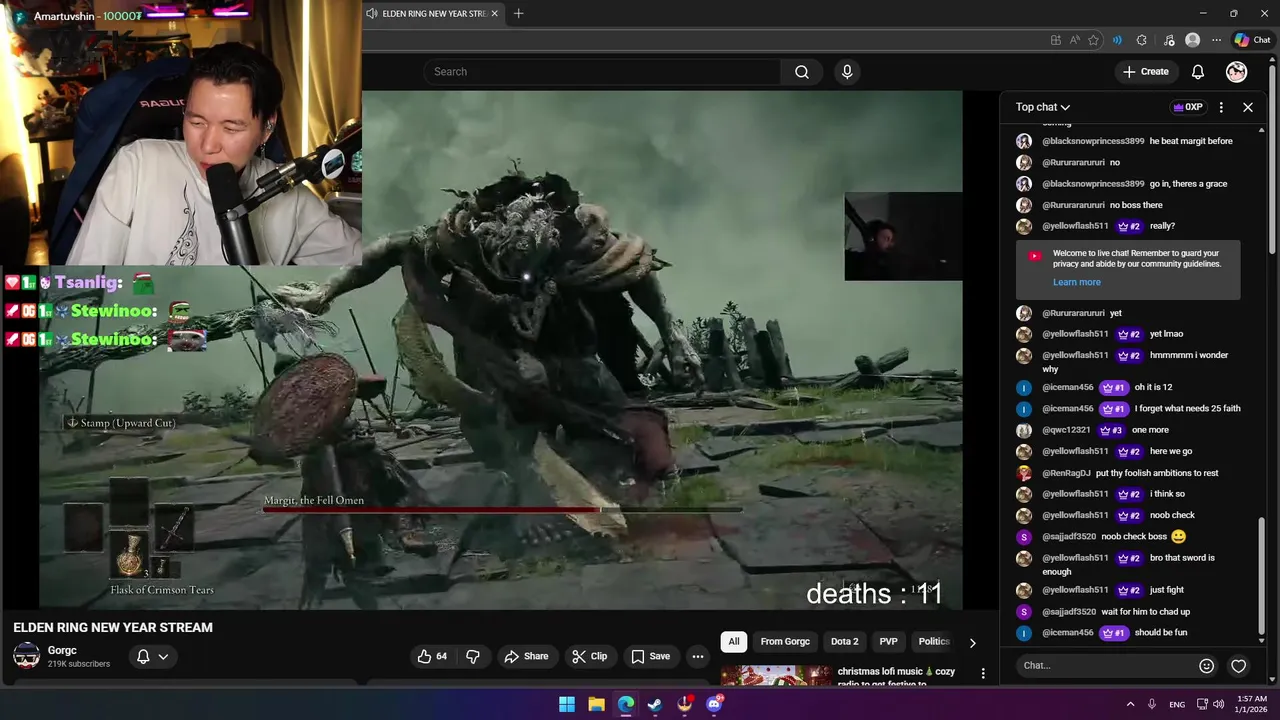Open Copilot Chat button
Viewport: 1280px width, 720px height.
[x=1252, y=40]
